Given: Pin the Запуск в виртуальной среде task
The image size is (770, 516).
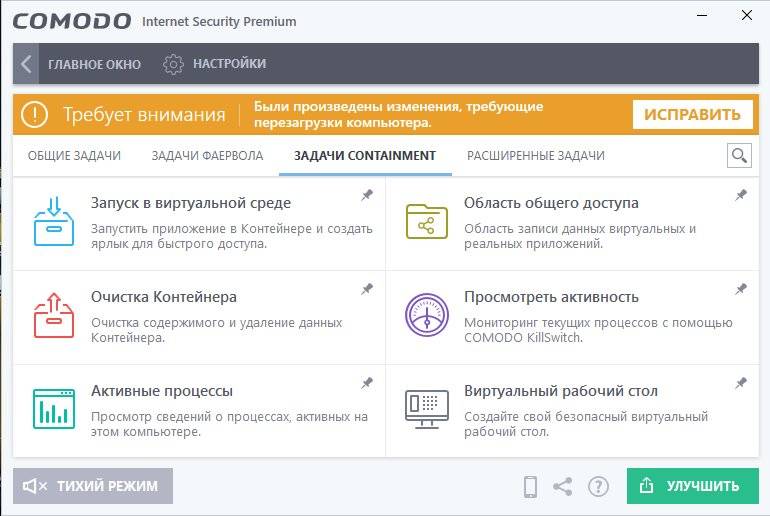Looking at the screenshot, I should coord(367,195).
